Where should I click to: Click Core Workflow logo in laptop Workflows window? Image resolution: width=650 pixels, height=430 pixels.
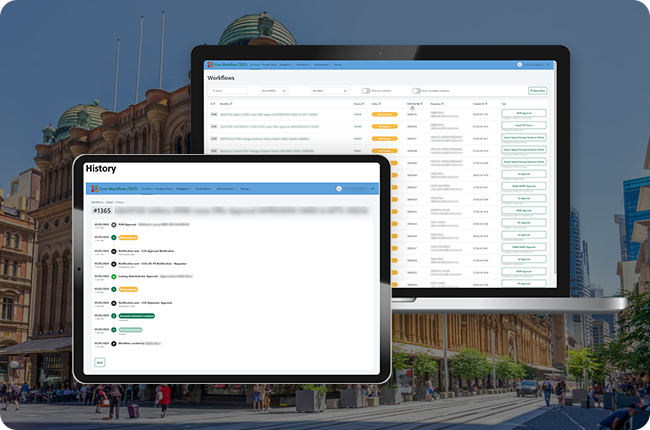pos(210,65)
